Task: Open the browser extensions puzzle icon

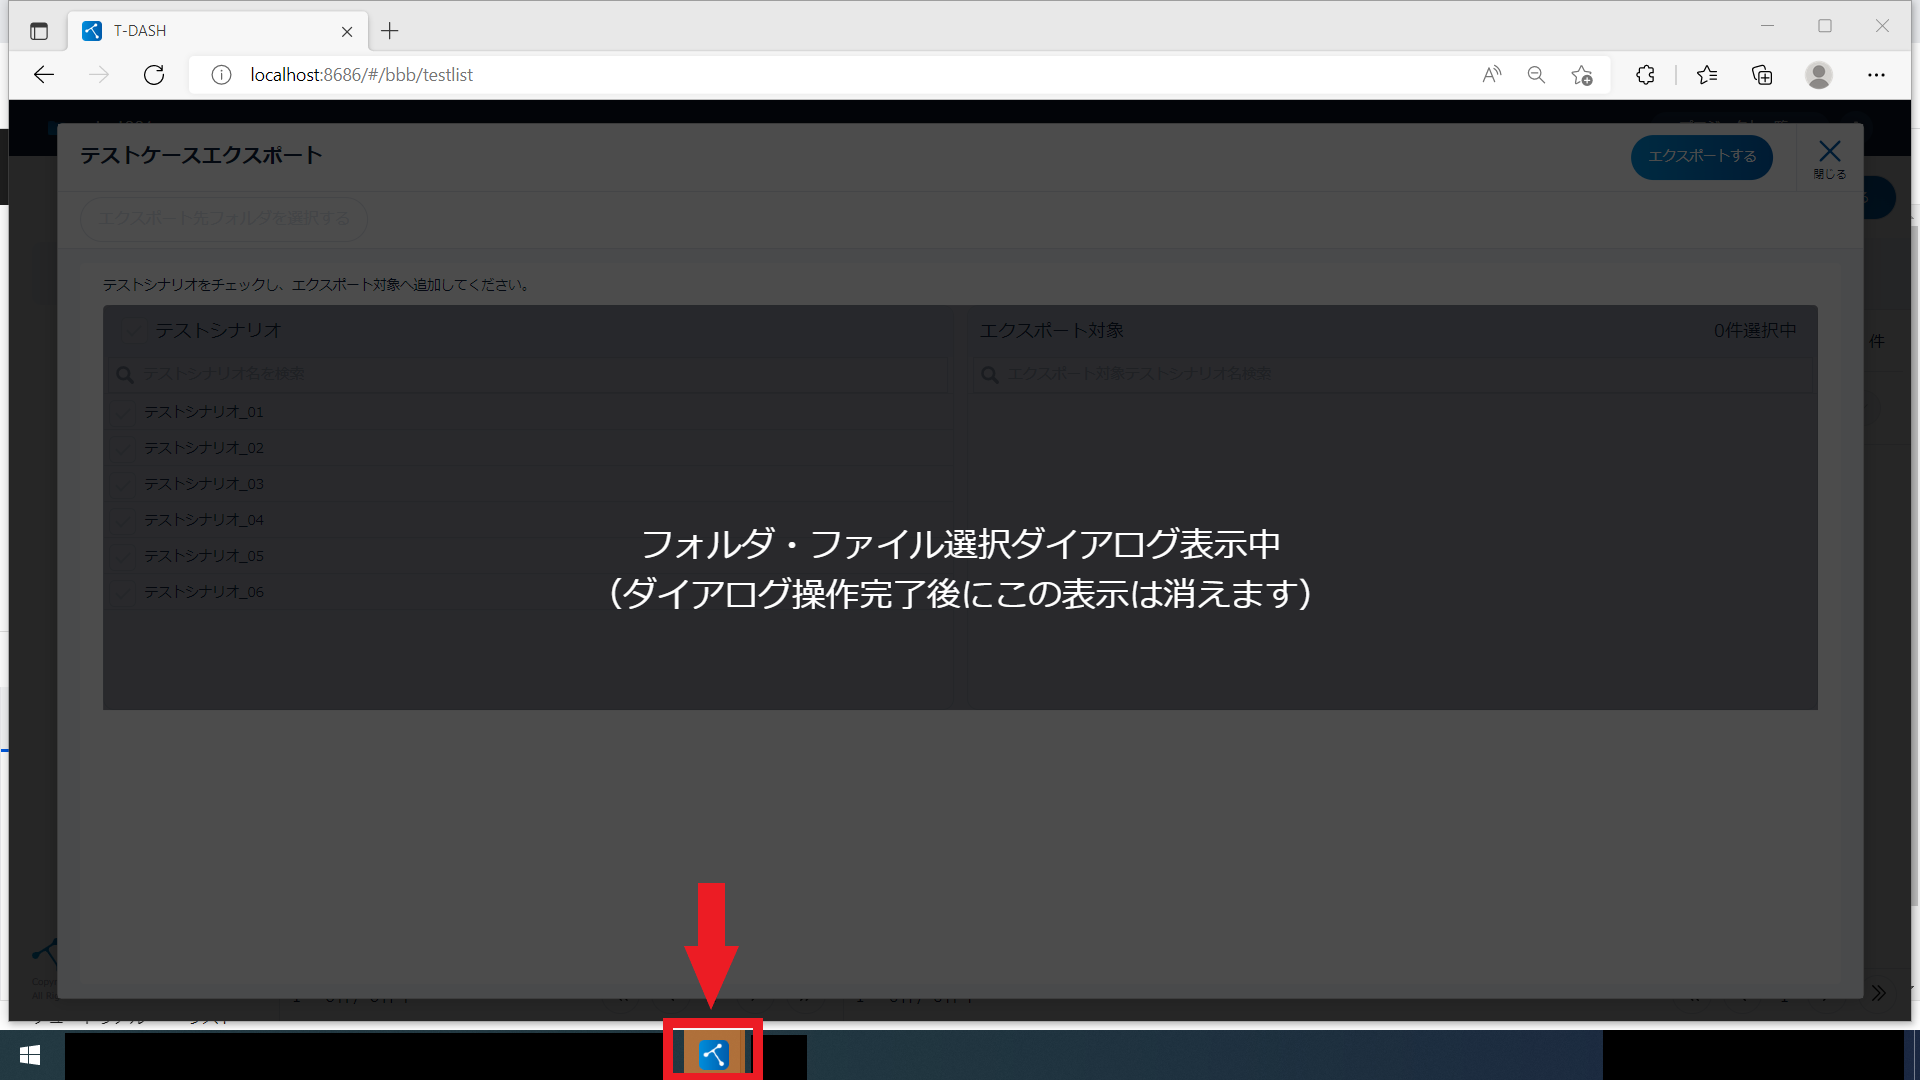Action: pos(1645,75)
